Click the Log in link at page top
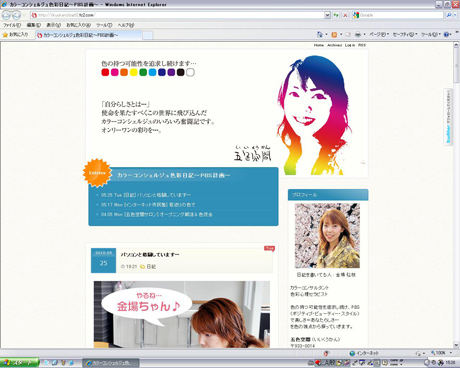Screen dimensions: 460x368 pos(350,45)
